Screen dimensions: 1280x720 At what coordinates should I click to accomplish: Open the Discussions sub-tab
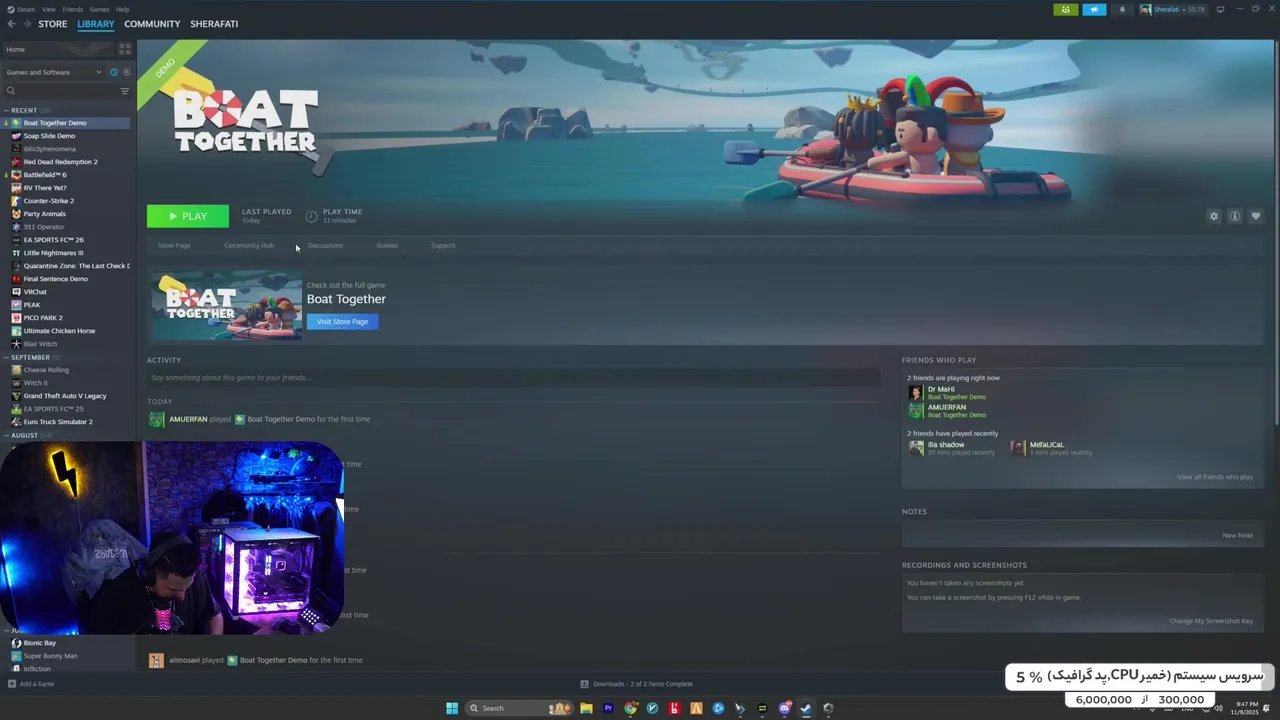[325, 245]
